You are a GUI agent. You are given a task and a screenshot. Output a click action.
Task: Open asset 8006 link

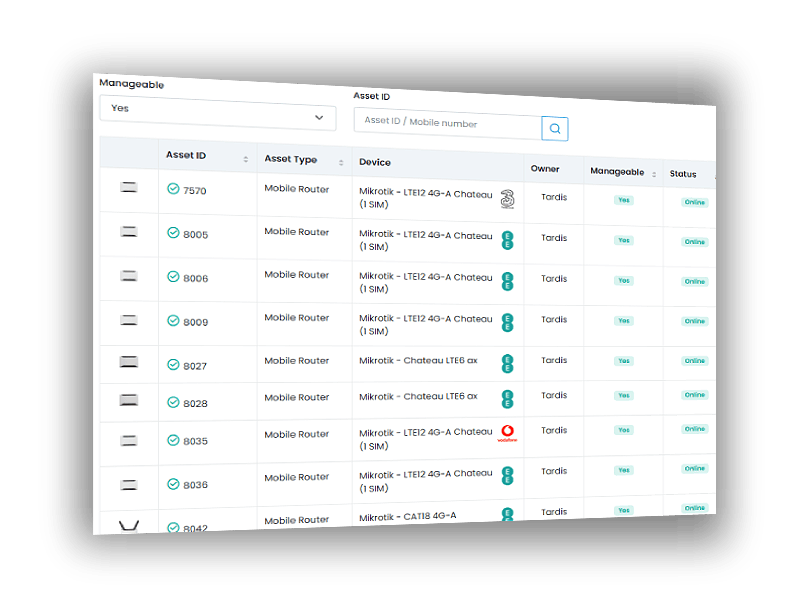tap(195, 278)
